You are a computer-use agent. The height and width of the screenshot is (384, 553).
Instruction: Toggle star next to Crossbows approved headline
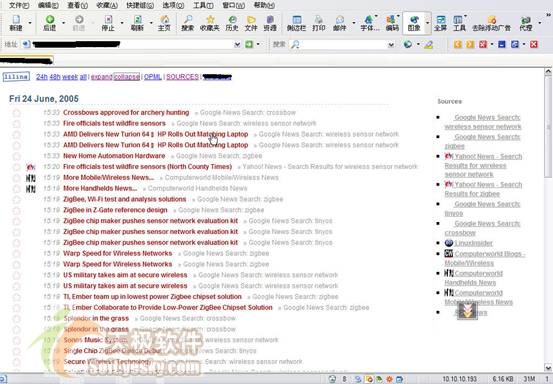click(16, 113)
